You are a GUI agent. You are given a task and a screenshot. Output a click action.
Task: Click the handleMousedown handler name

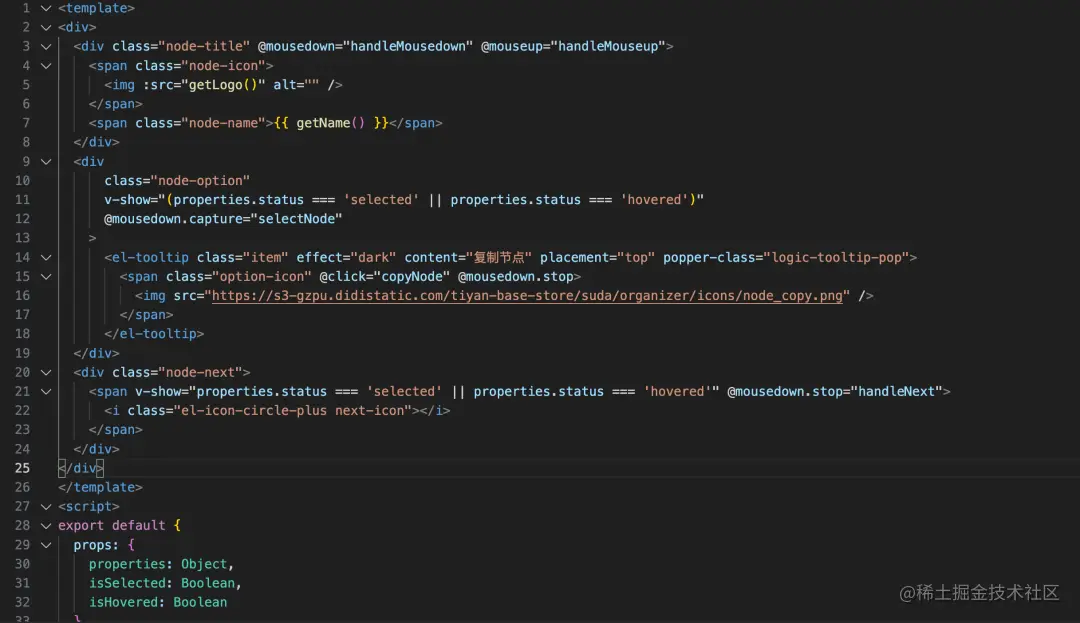point(408,47)
